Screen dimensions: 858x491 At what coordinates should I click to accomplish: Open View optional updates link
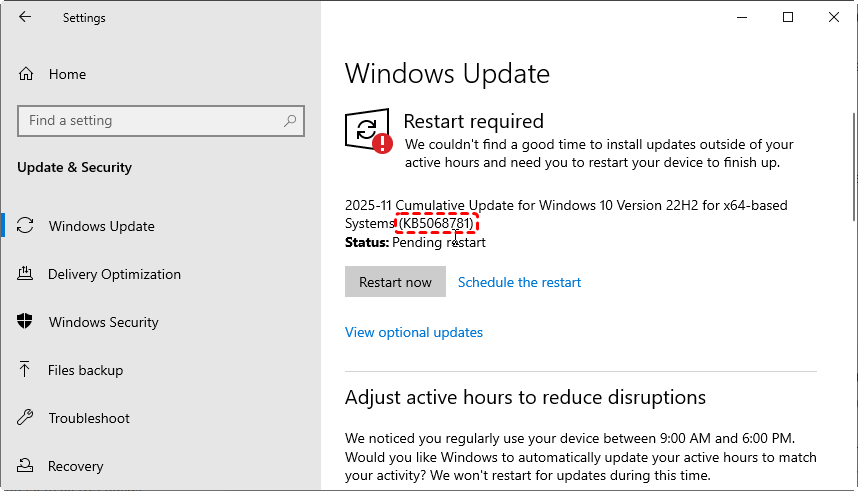(x=413, y=332)
